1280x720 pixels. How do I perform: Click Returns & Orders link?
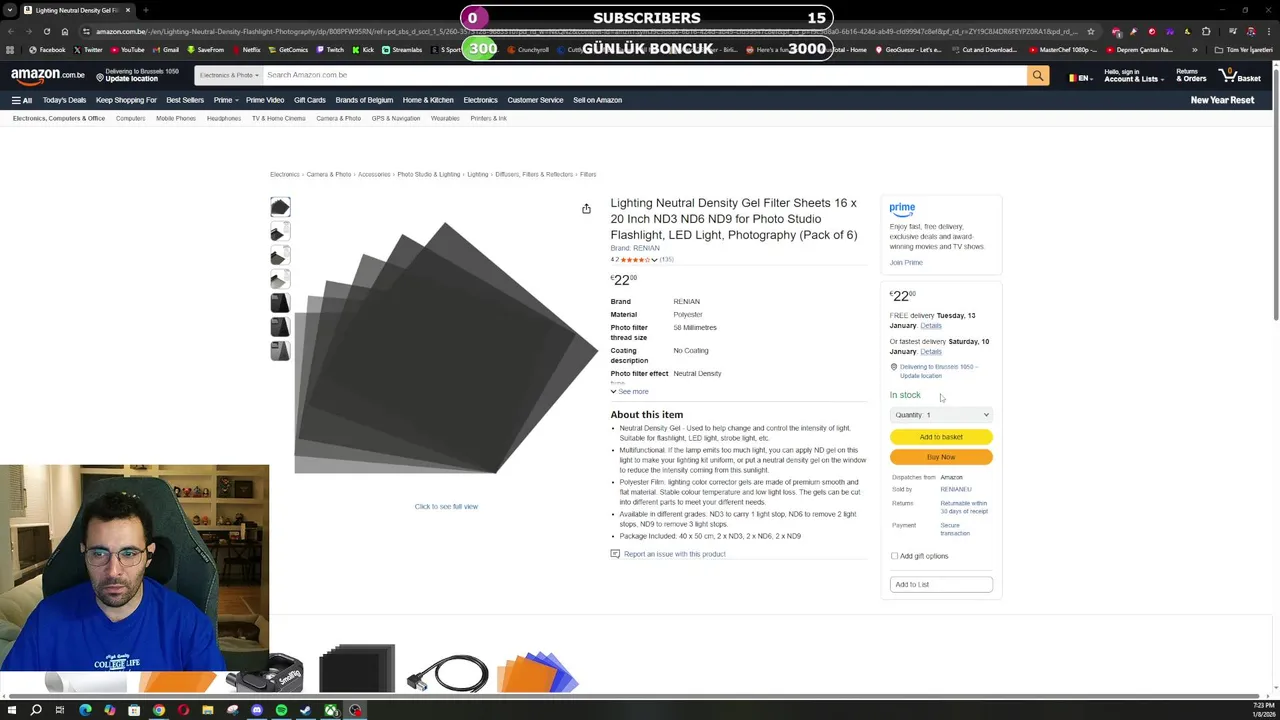coord(1191,75)
